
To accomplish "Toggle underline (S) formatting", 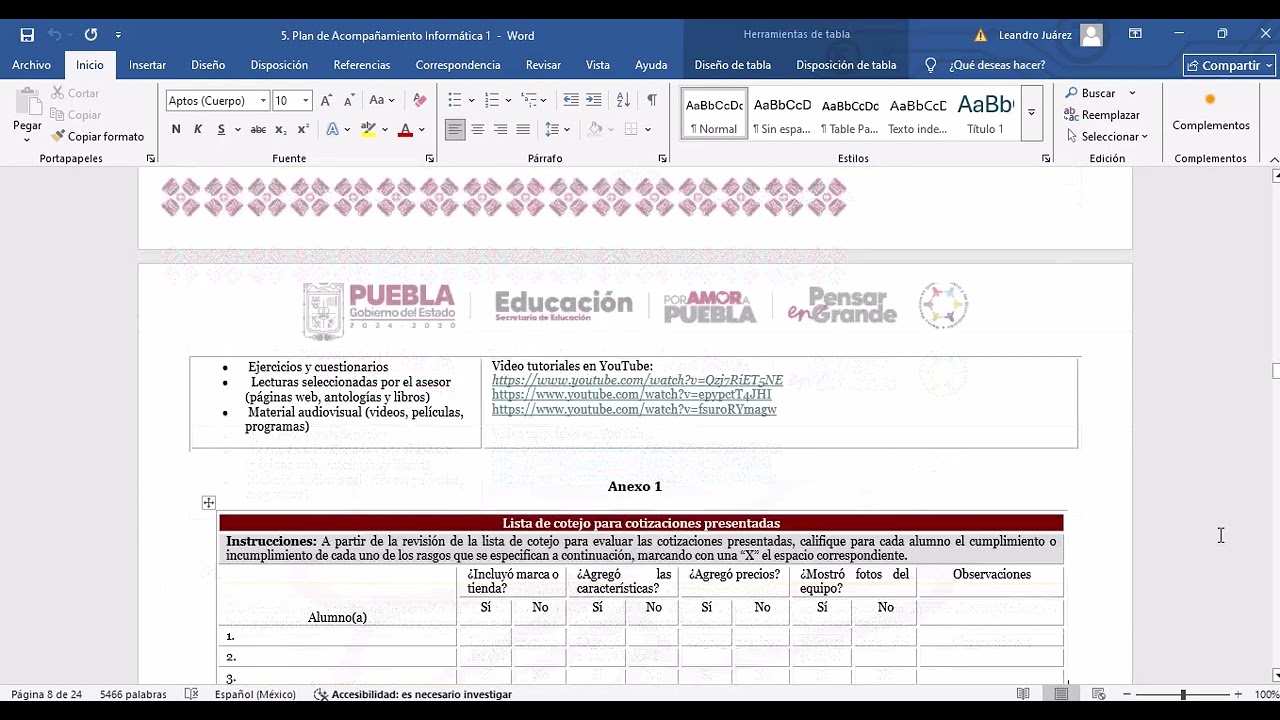I will tap(221, 129).
